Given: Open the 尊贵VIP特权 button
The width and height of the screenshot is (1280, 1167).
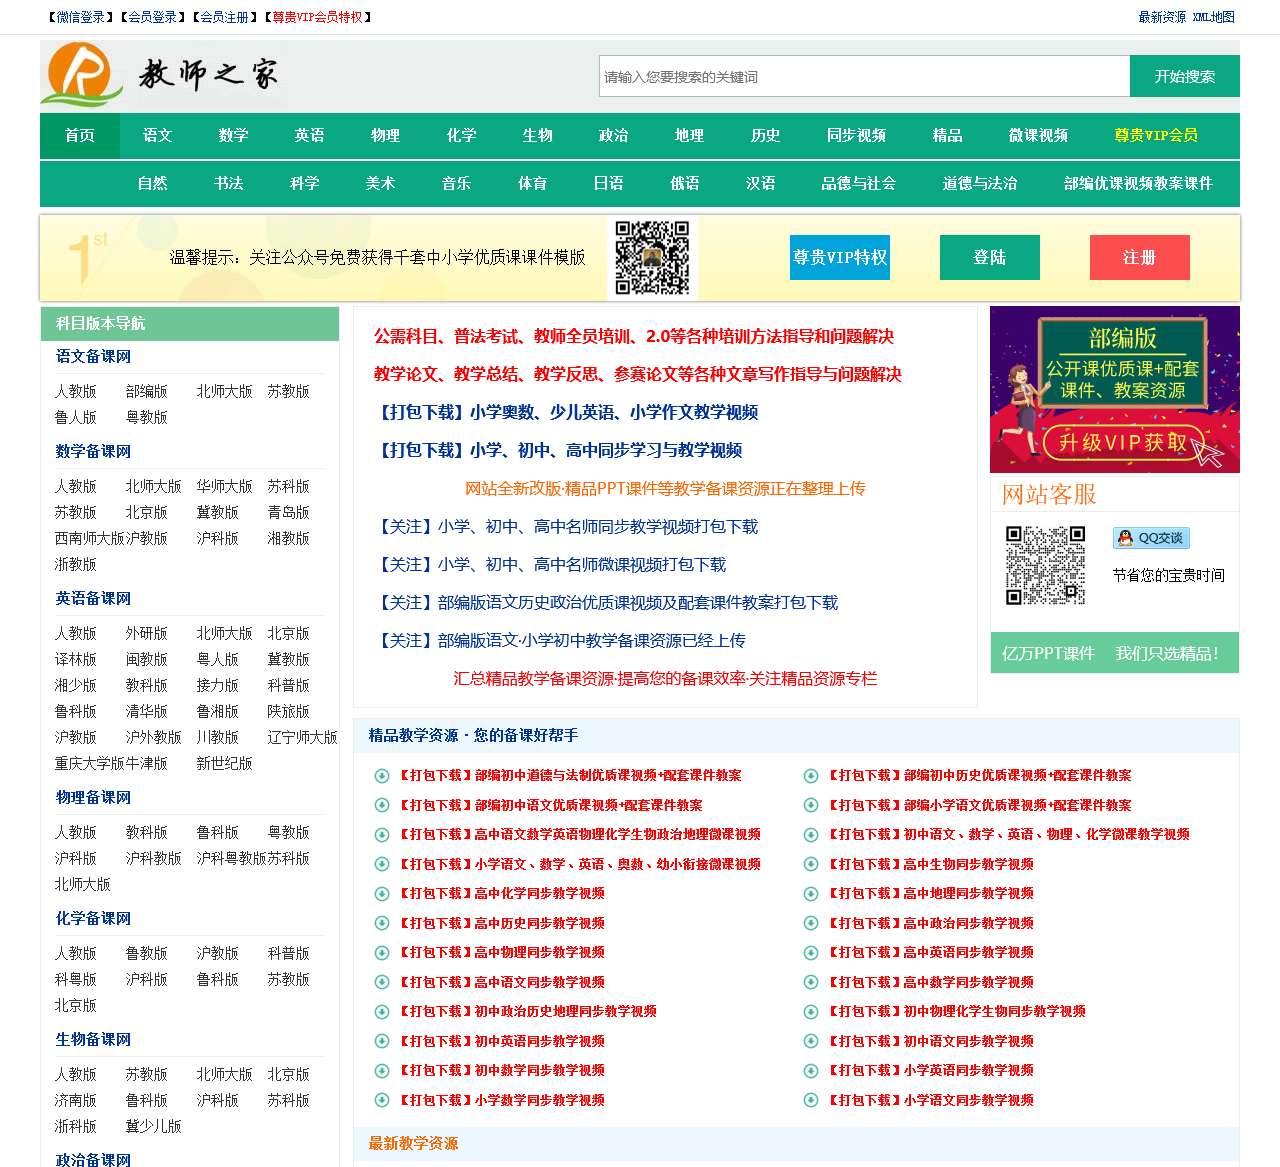Looking at the screenshot, I should (x=839, y=258).
